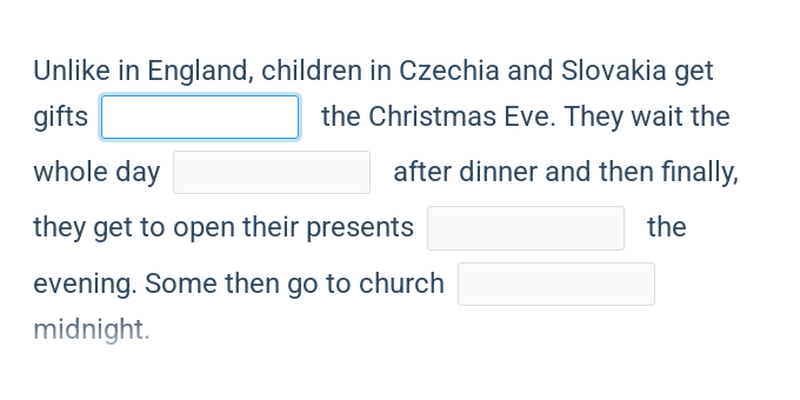Screen dimensions: 800x400
Task: Click the word 'Unlike' in the passage
Action: point(71,70)
